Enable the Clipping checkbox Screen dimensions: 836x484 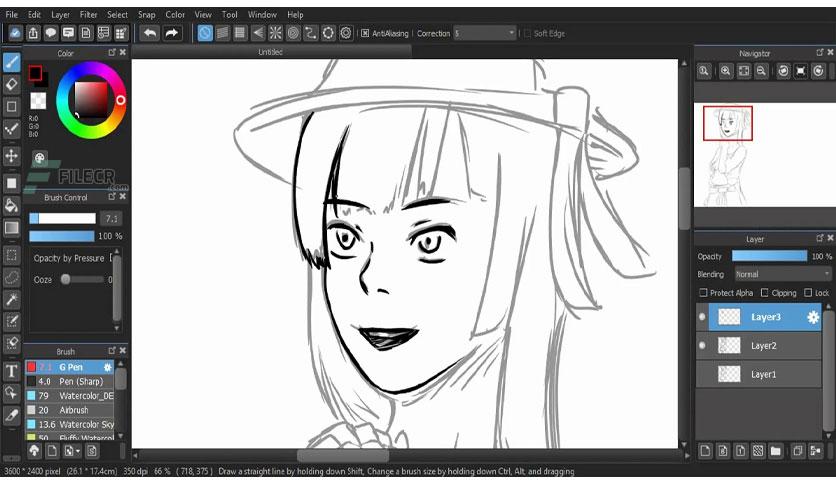click(765, 293)
